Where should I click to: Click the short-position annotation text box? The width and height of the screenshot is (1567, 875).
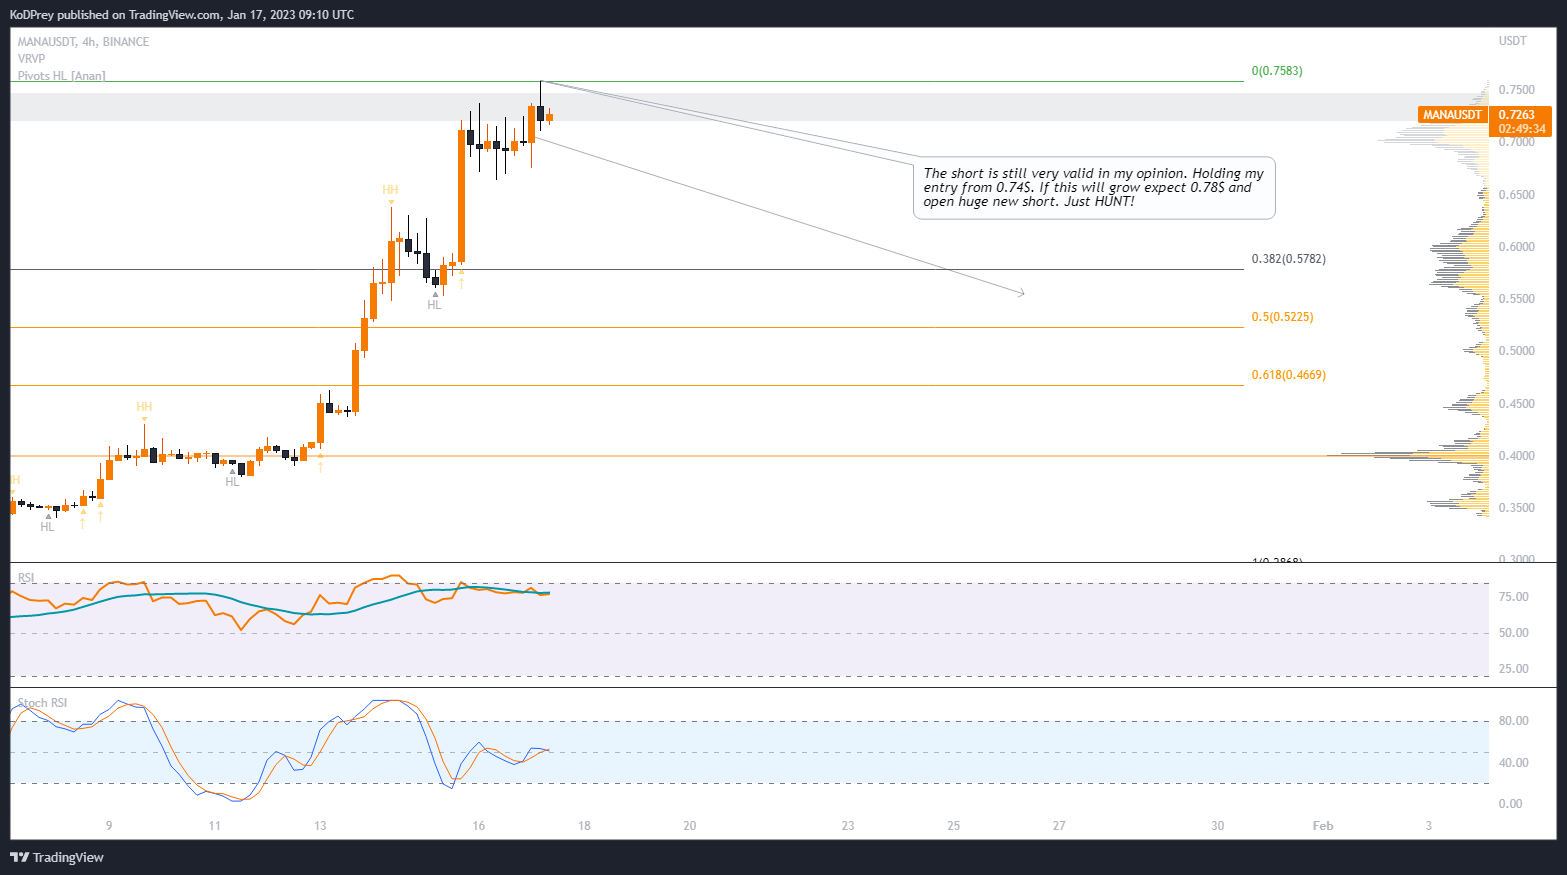[1094, 188]
